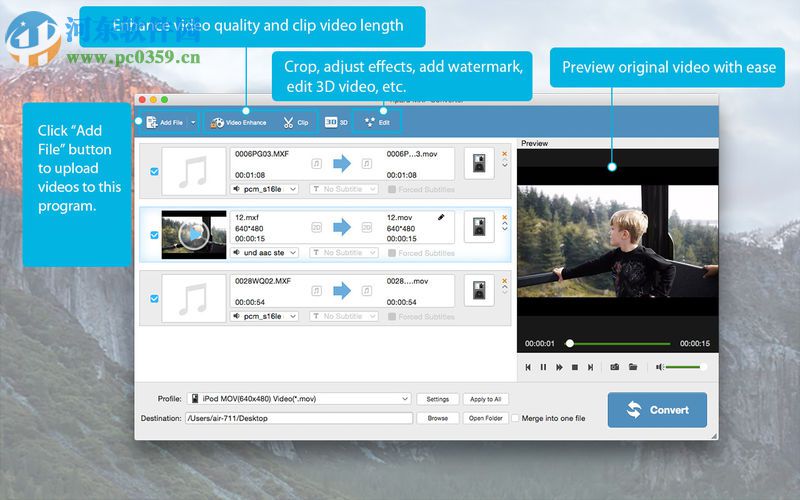Viewport: 800px width, 500px height.
Task: Take a snapshot of the preview
Action: pyautogui.click(x=615, y=367)
